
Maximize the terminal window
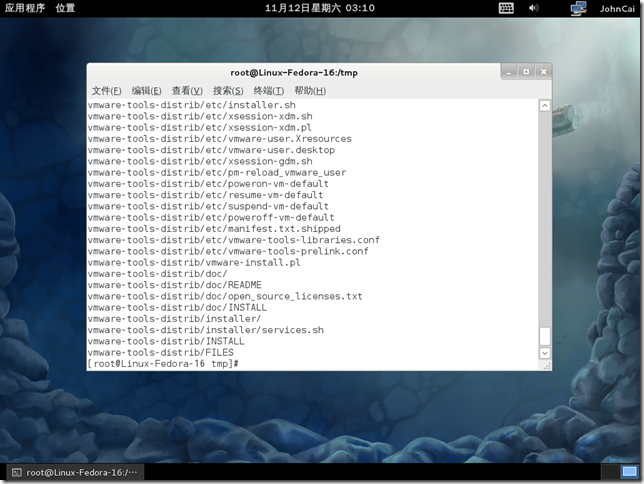coord(526,72)
